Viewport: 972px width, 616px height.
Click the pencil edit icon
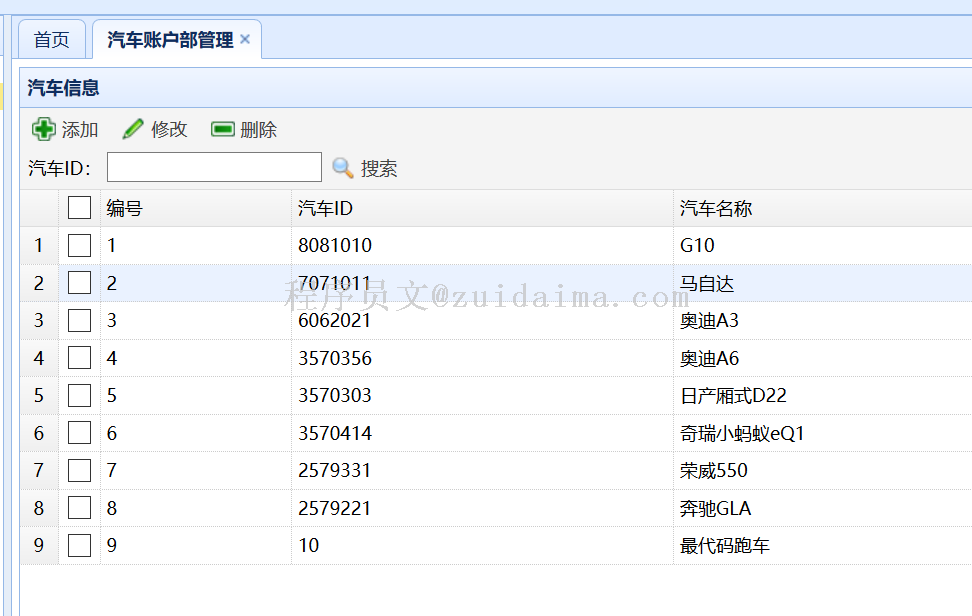(x=133, y=130)
